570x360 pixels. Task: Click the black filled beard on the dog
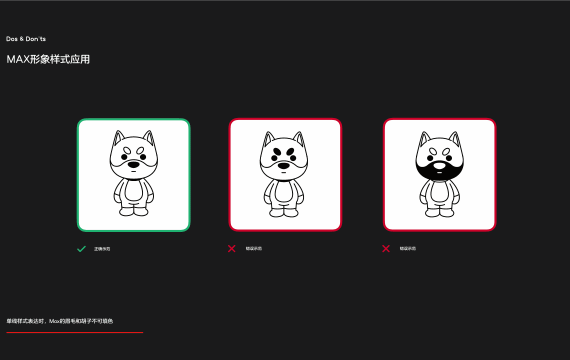click(440, 172)
